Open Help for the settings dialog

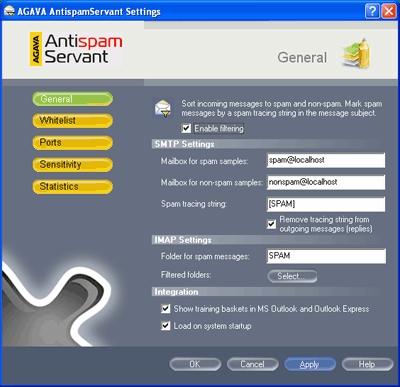coord(368,364)
